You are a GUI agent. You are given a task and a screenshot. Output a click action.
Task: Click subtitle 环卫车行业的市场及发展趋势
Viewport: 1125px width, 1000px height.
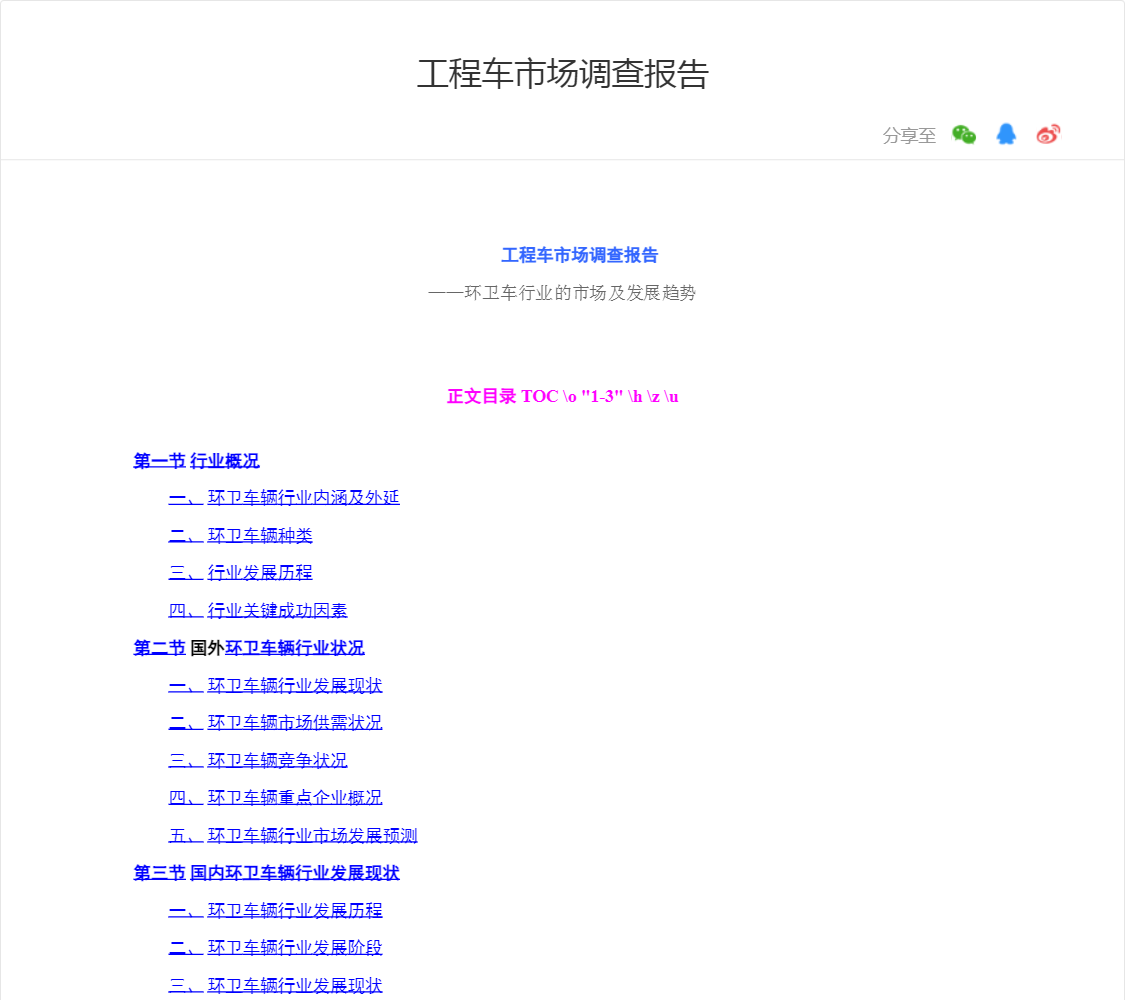pos(562,293)
